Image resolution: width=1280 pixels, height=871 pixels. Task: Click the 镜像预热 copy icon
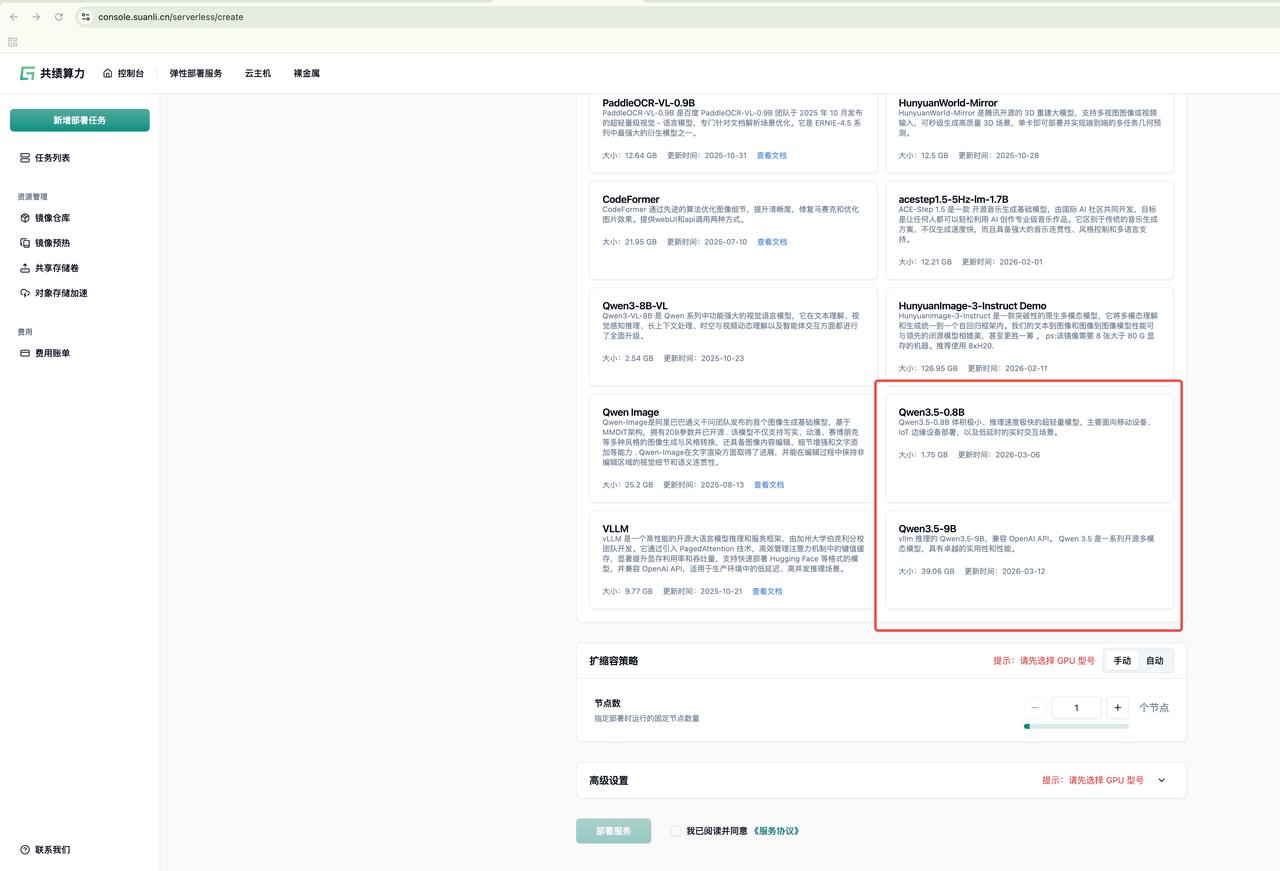pyautogui.click(x=25, y=243)
